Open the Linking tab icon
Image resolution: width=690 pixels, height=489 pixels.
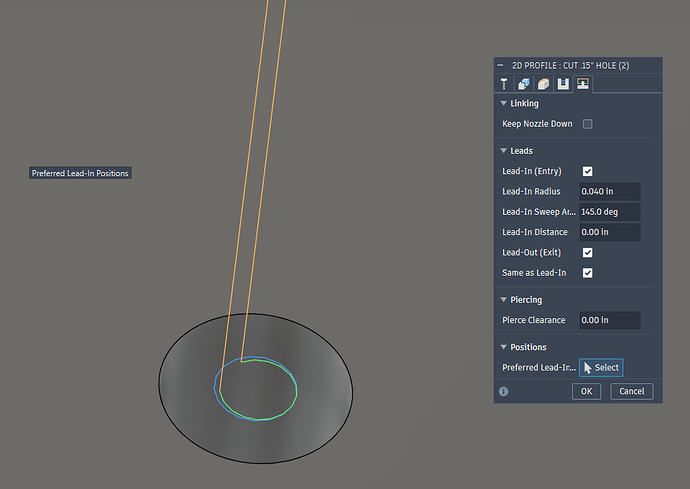pos(583,84)
